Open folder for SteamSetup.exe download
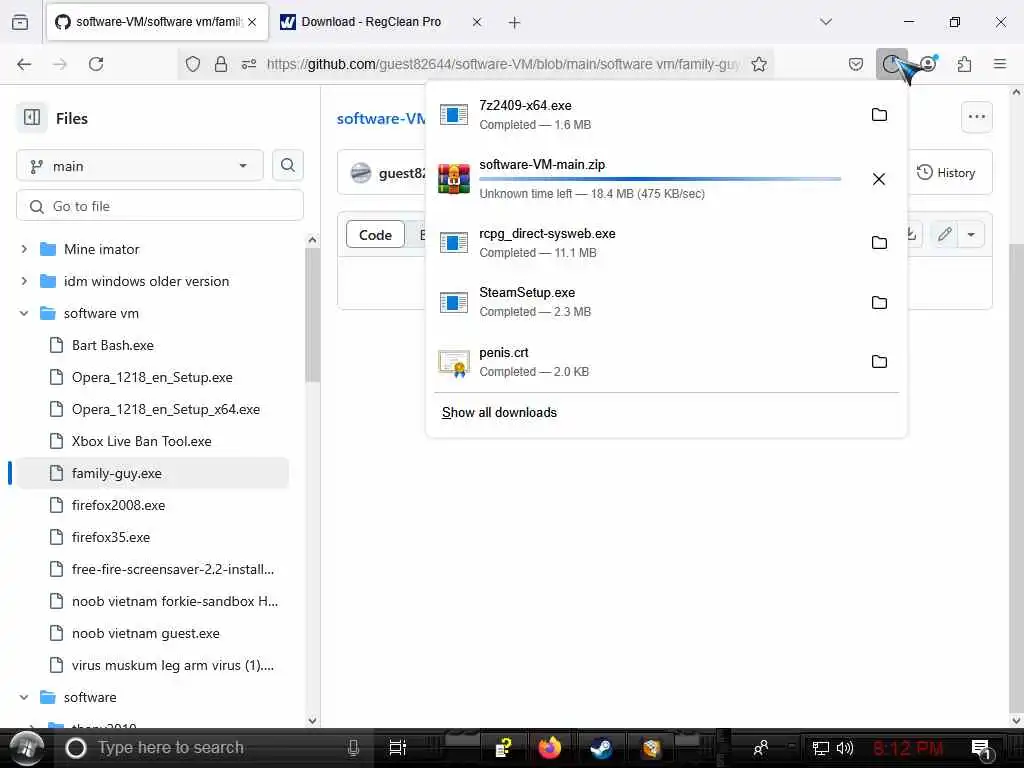This screenshot has height=768, width=1024. coord(879,302)
